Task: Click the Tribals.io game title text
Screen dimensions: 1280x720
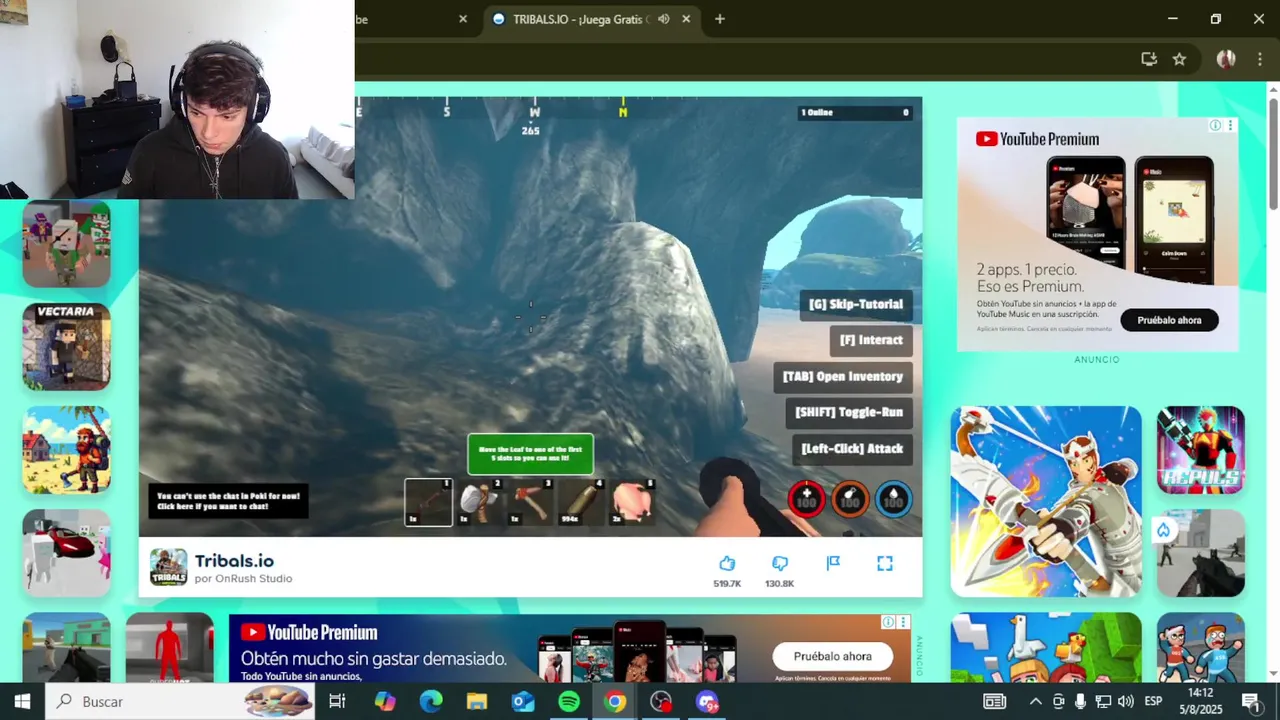Action: pos(234,561)
